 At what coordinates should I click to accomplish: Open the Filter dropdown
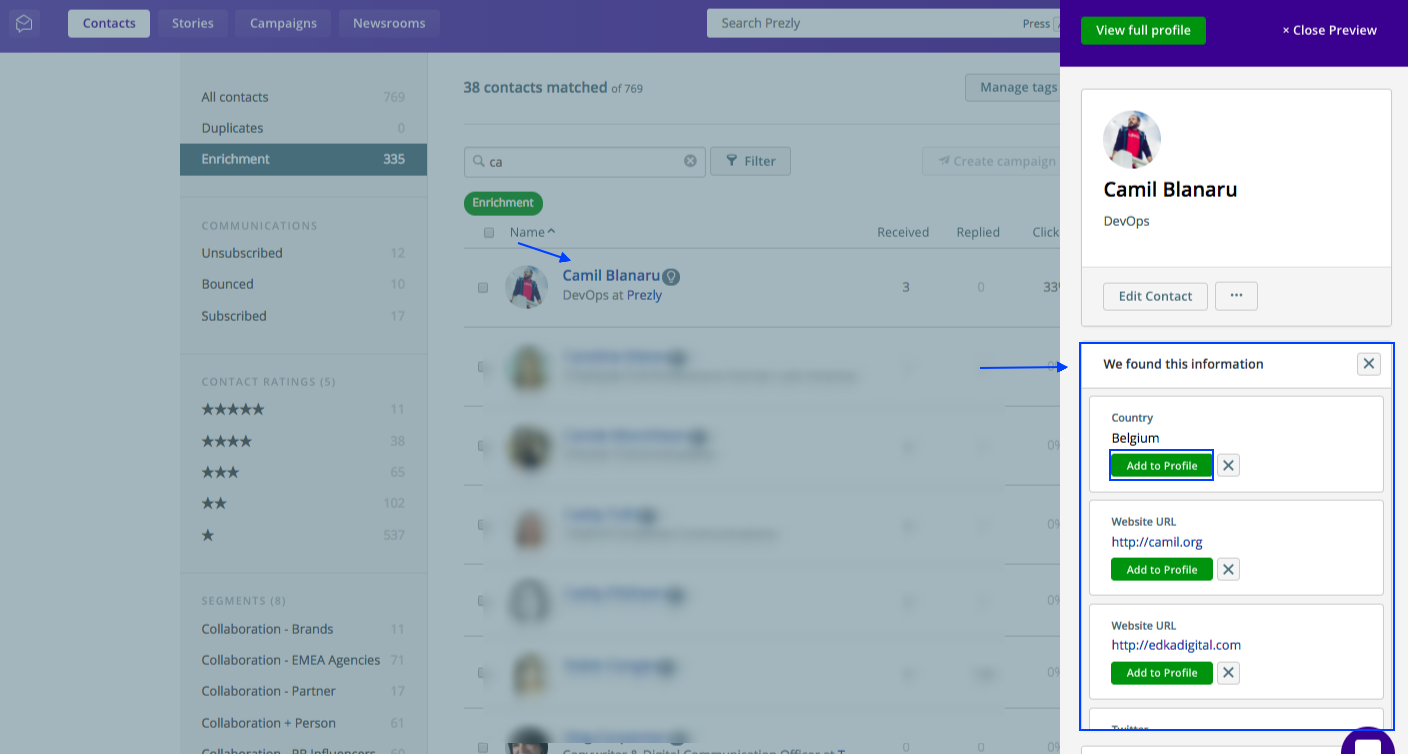[750, 161]
